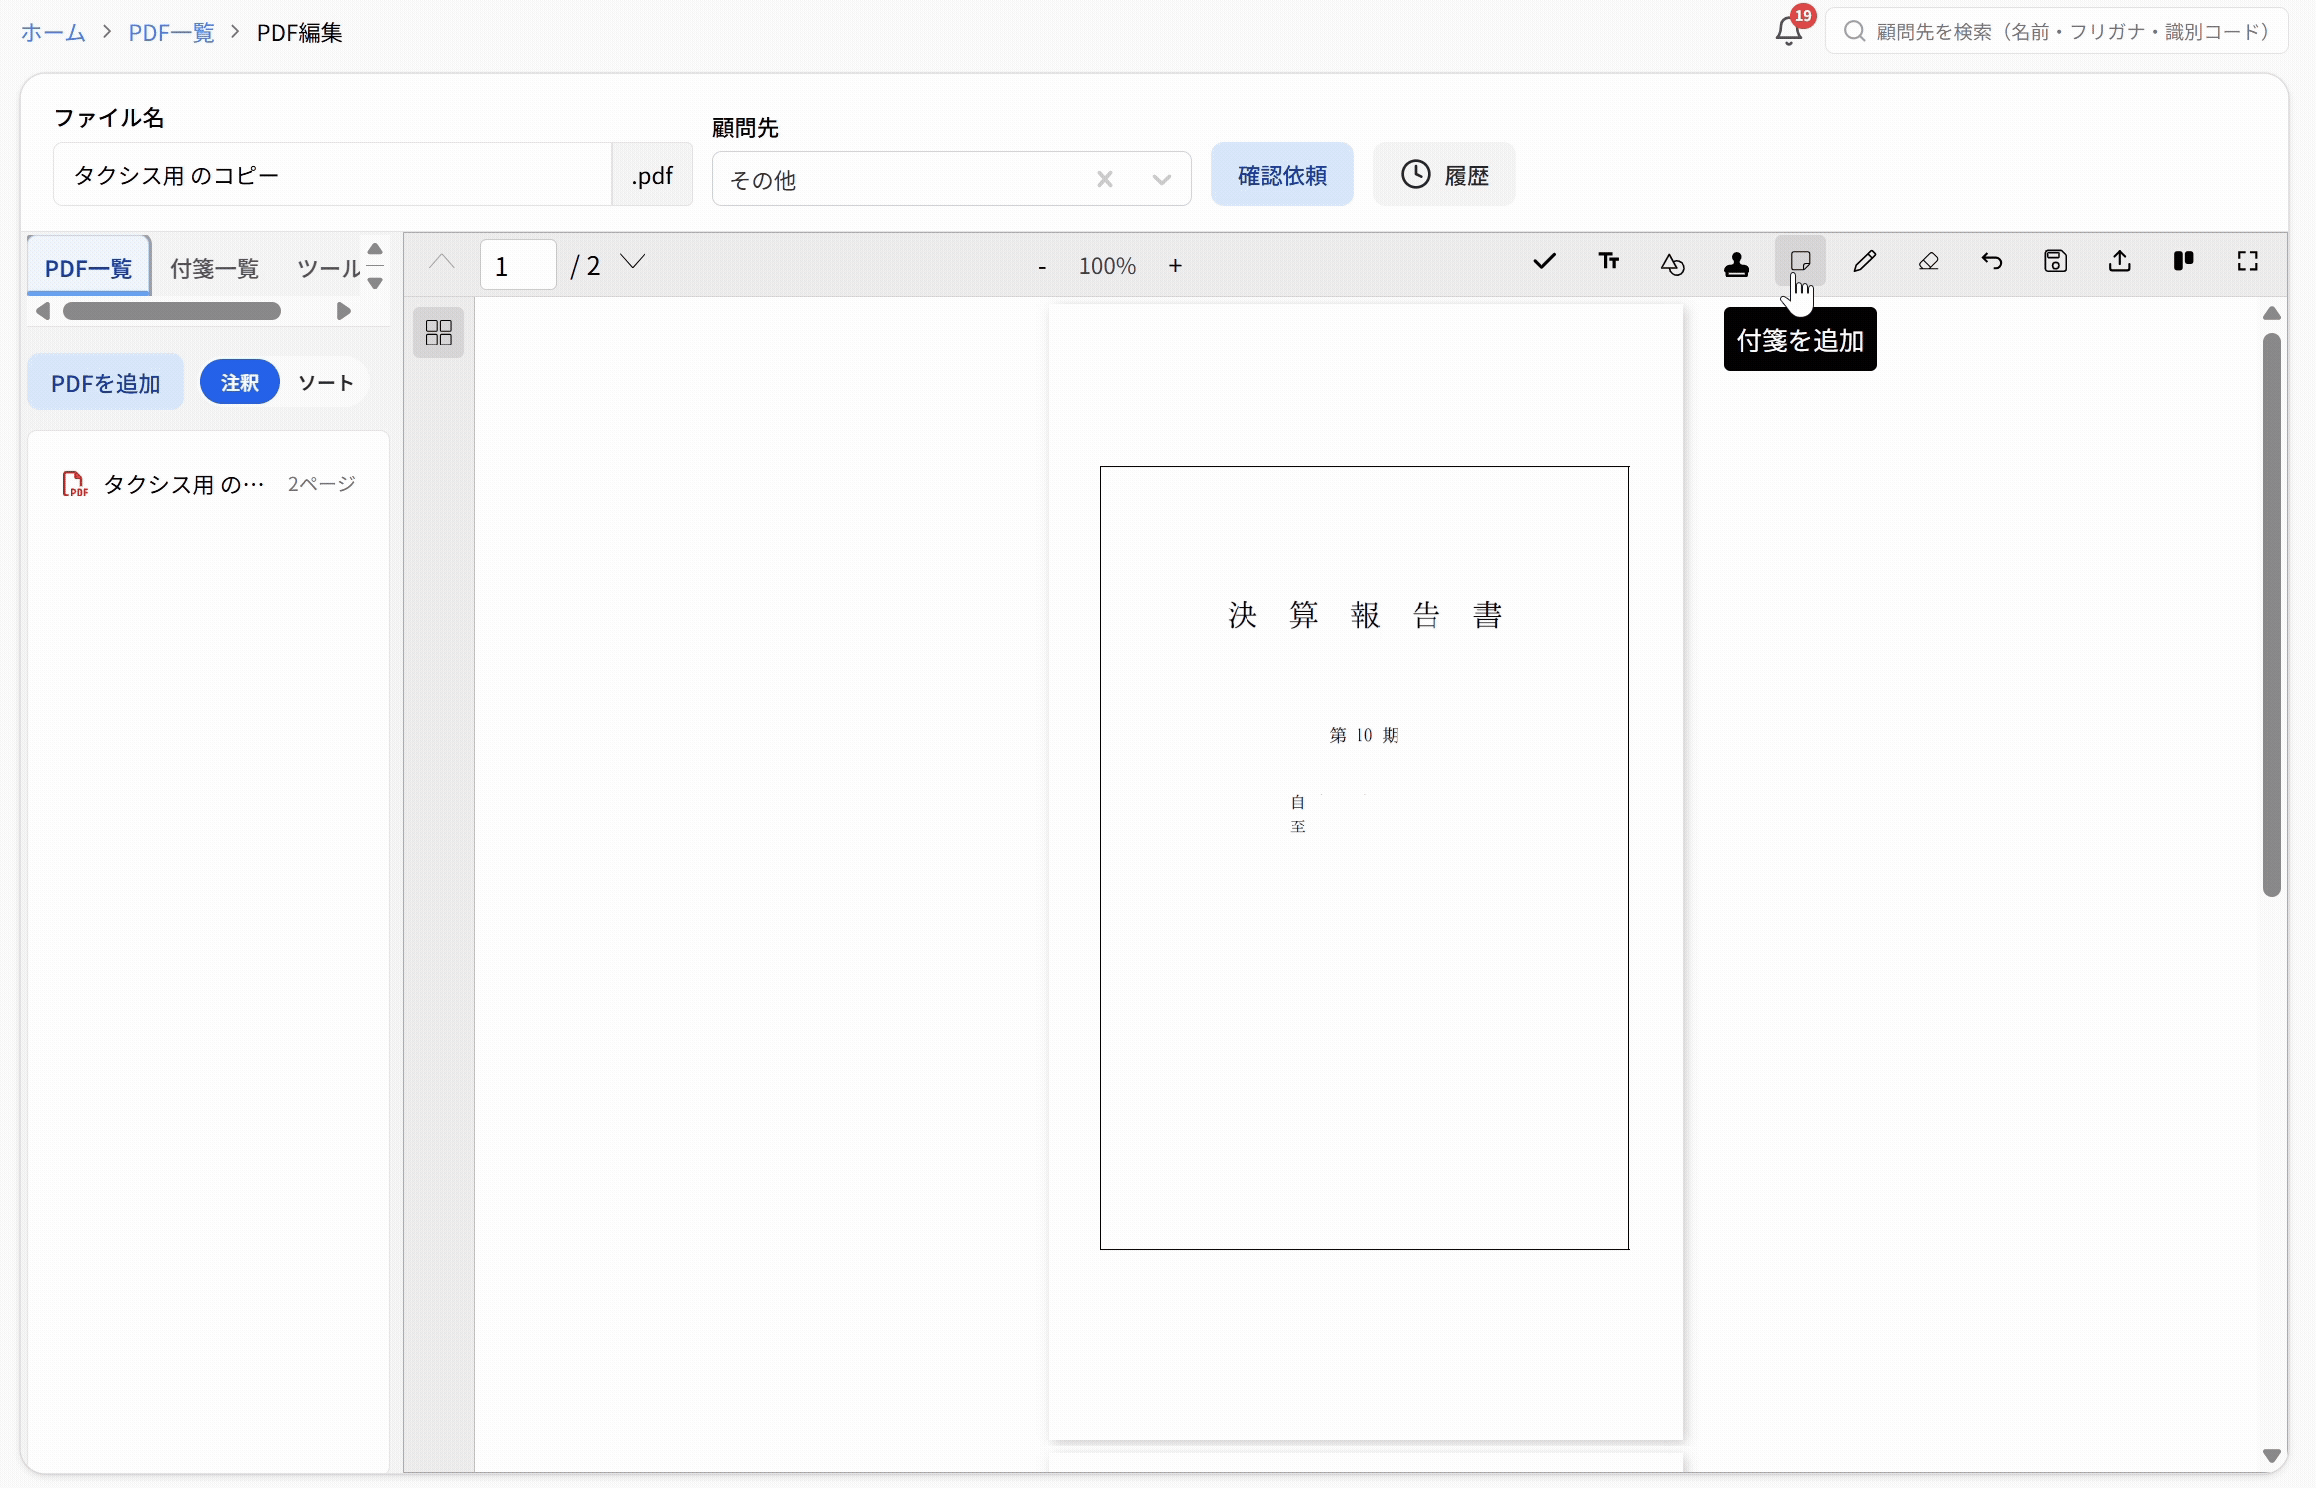Open the 顧問先 combo box showing その他
Screen dimensions: 2316x1488
tap(951, 179)
